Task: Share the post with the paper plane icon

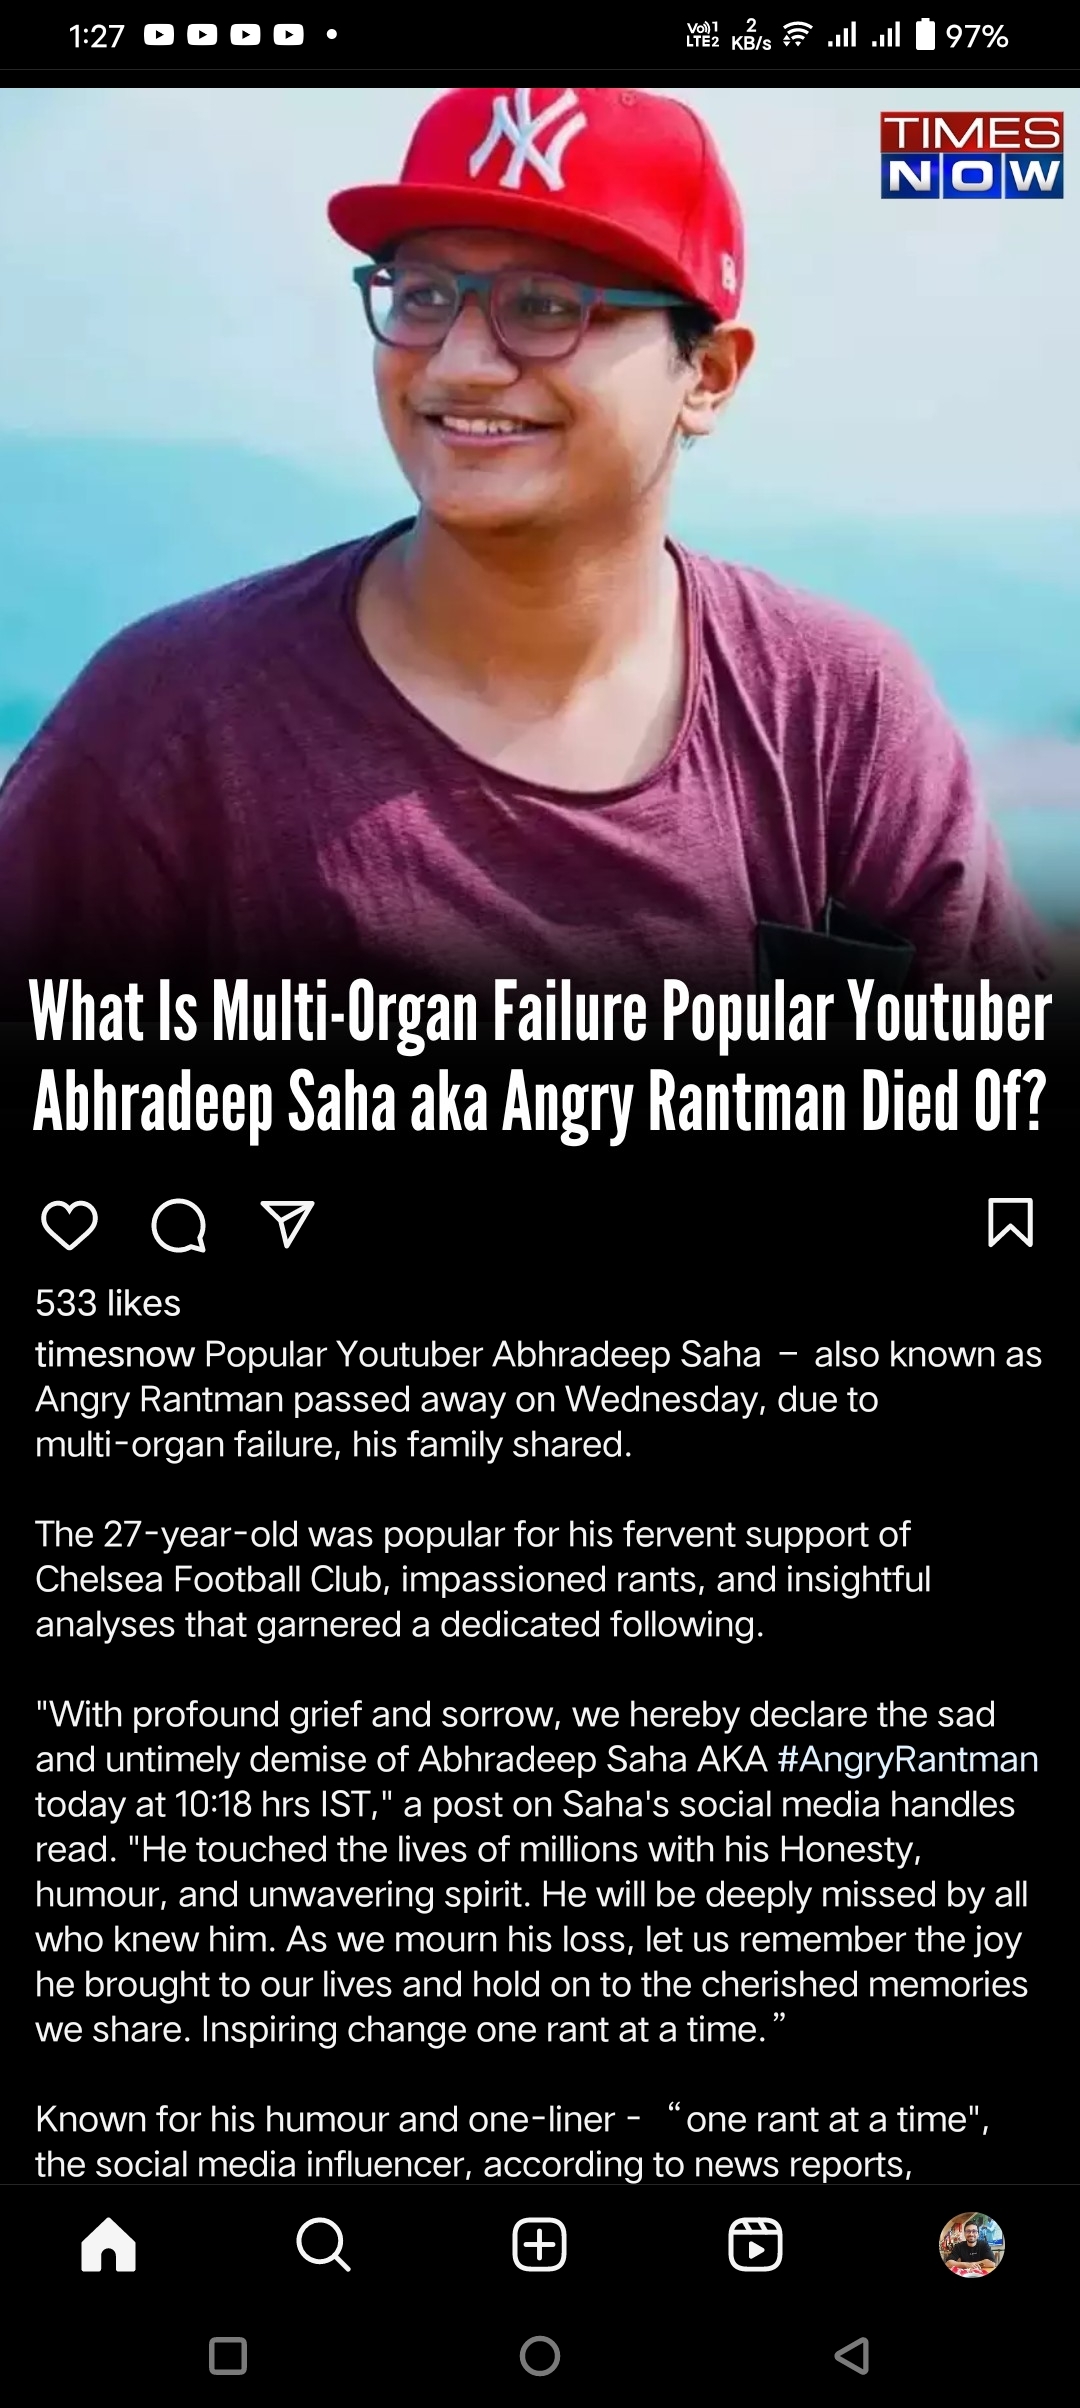Action: [x=288, y=1224]
